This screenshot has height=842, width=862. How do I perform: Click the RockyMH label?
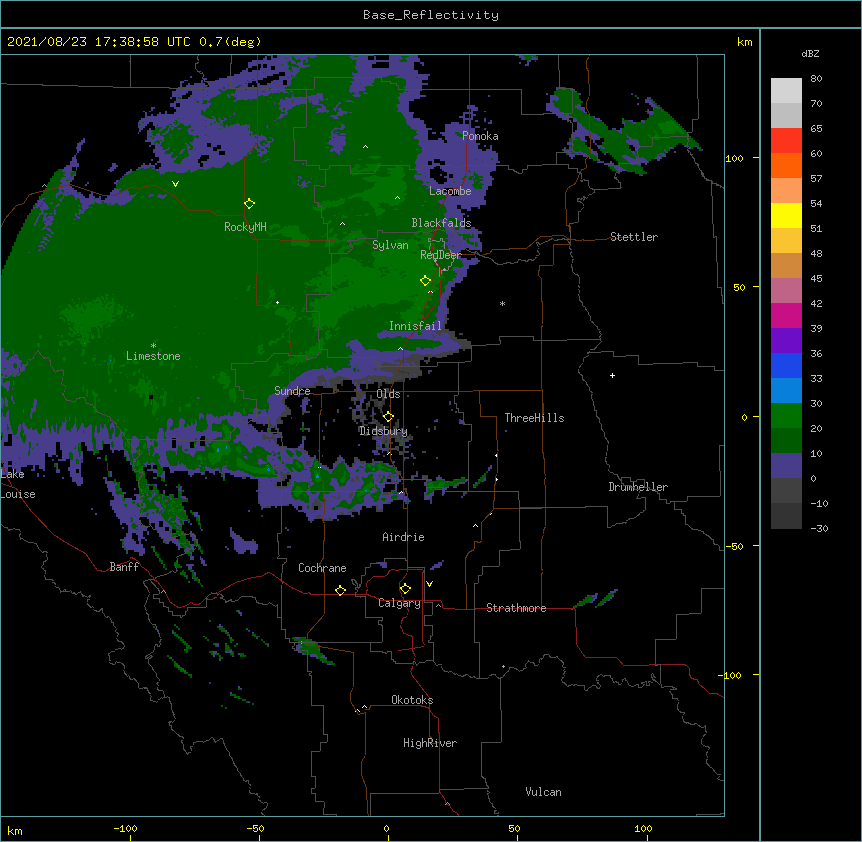point(245,227)
